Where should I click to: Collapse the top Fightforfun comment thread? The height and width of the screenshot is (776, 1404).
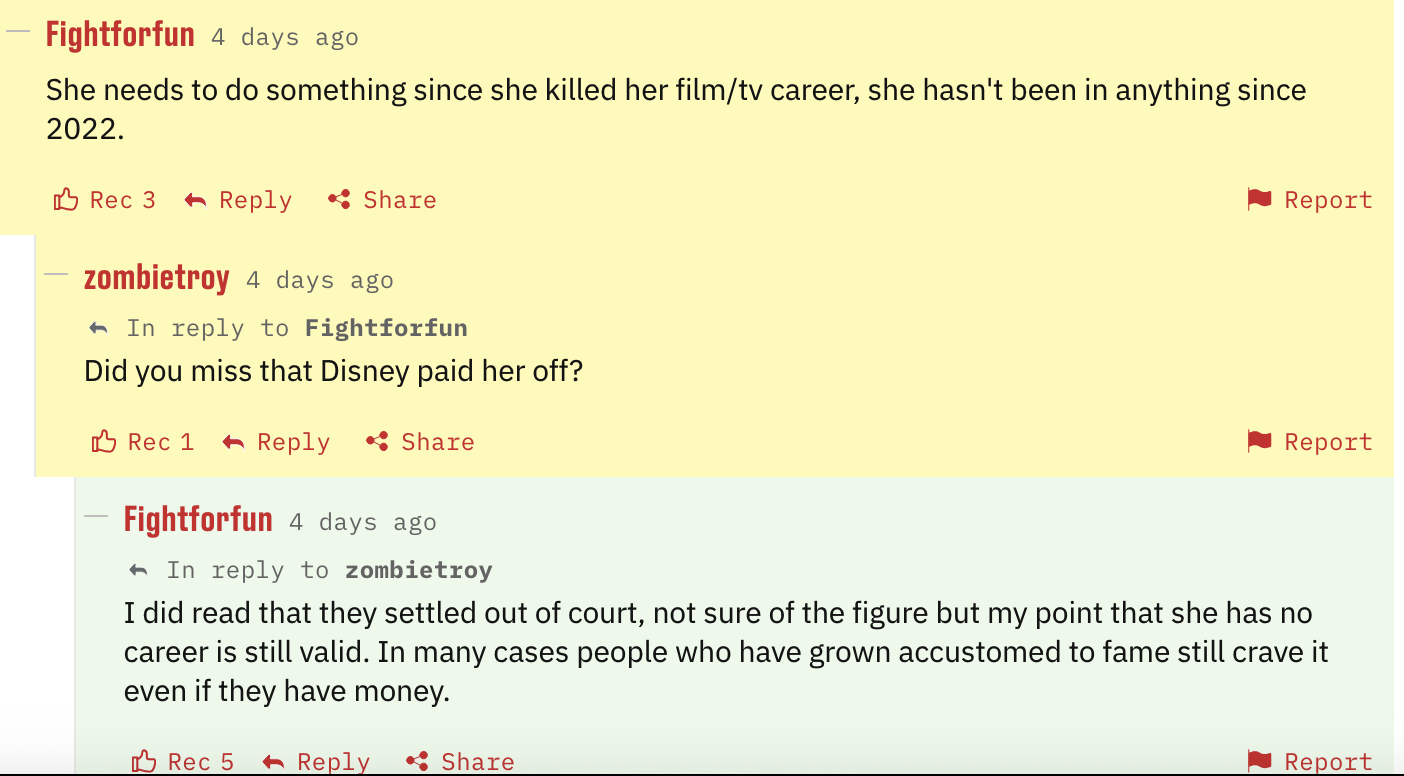18,31
